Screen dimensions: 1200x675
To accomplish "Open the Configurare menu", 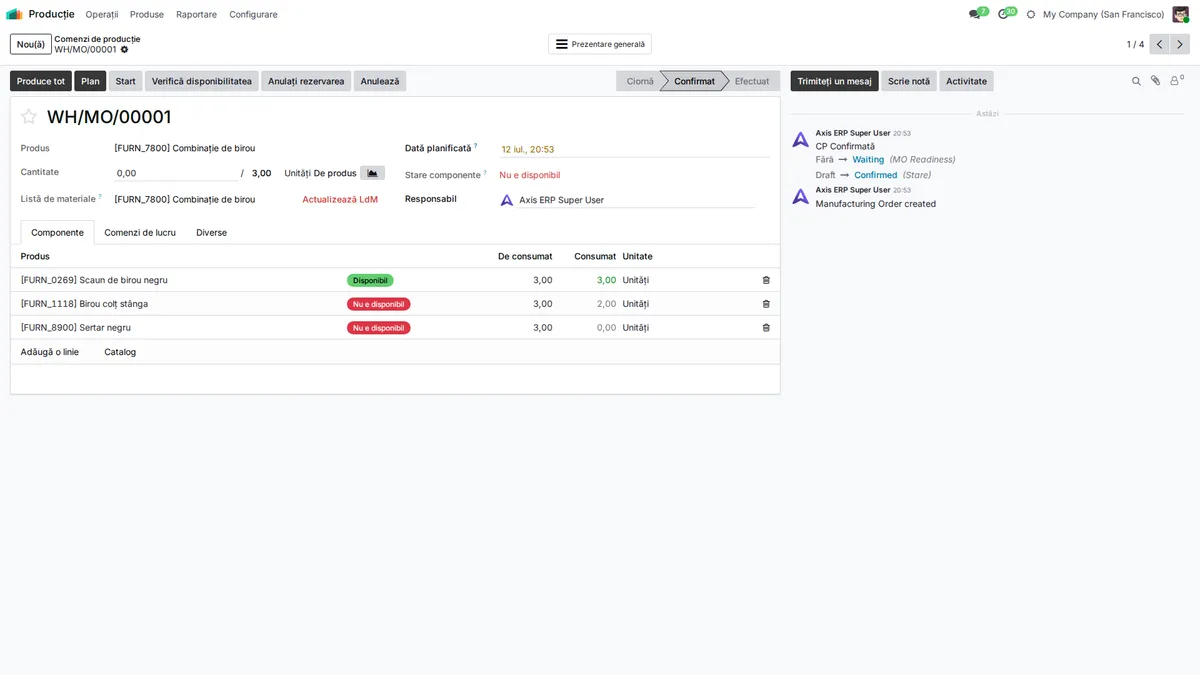I will click(x=253, y=14).
